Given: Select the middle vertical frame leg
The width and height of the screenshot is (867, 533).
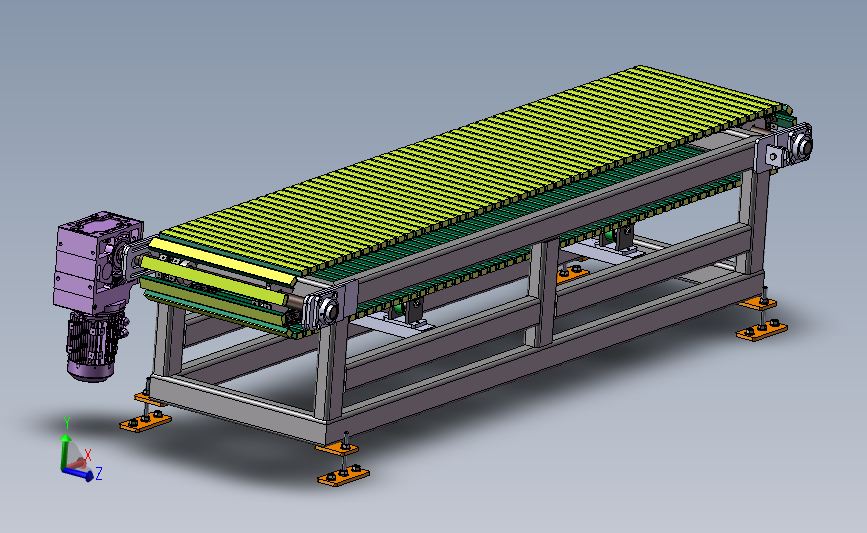Looking at the screenshot, I should 544,294.
